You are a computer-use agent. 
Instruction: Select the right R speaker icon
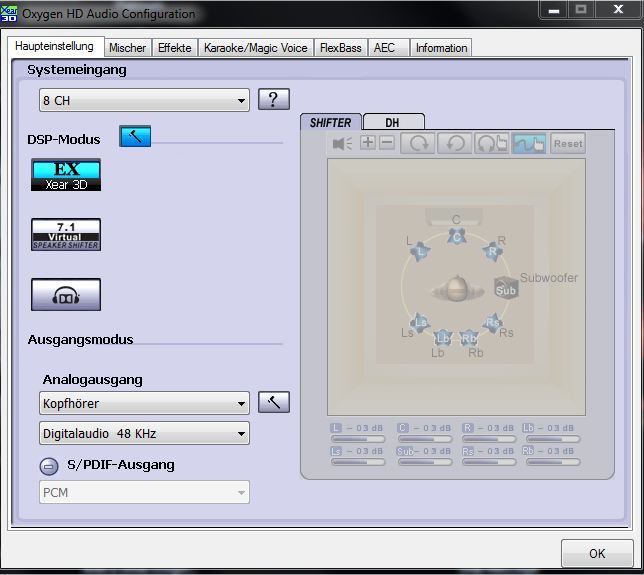(492, 251)
